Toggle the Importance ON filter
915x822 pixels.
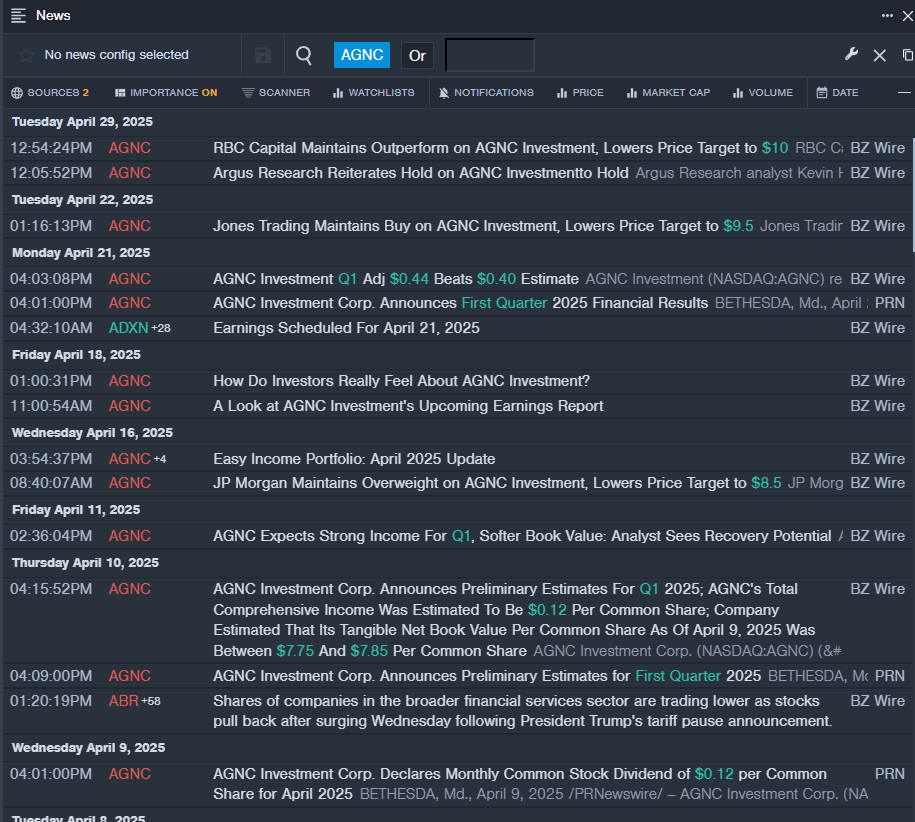pos(166,93)
